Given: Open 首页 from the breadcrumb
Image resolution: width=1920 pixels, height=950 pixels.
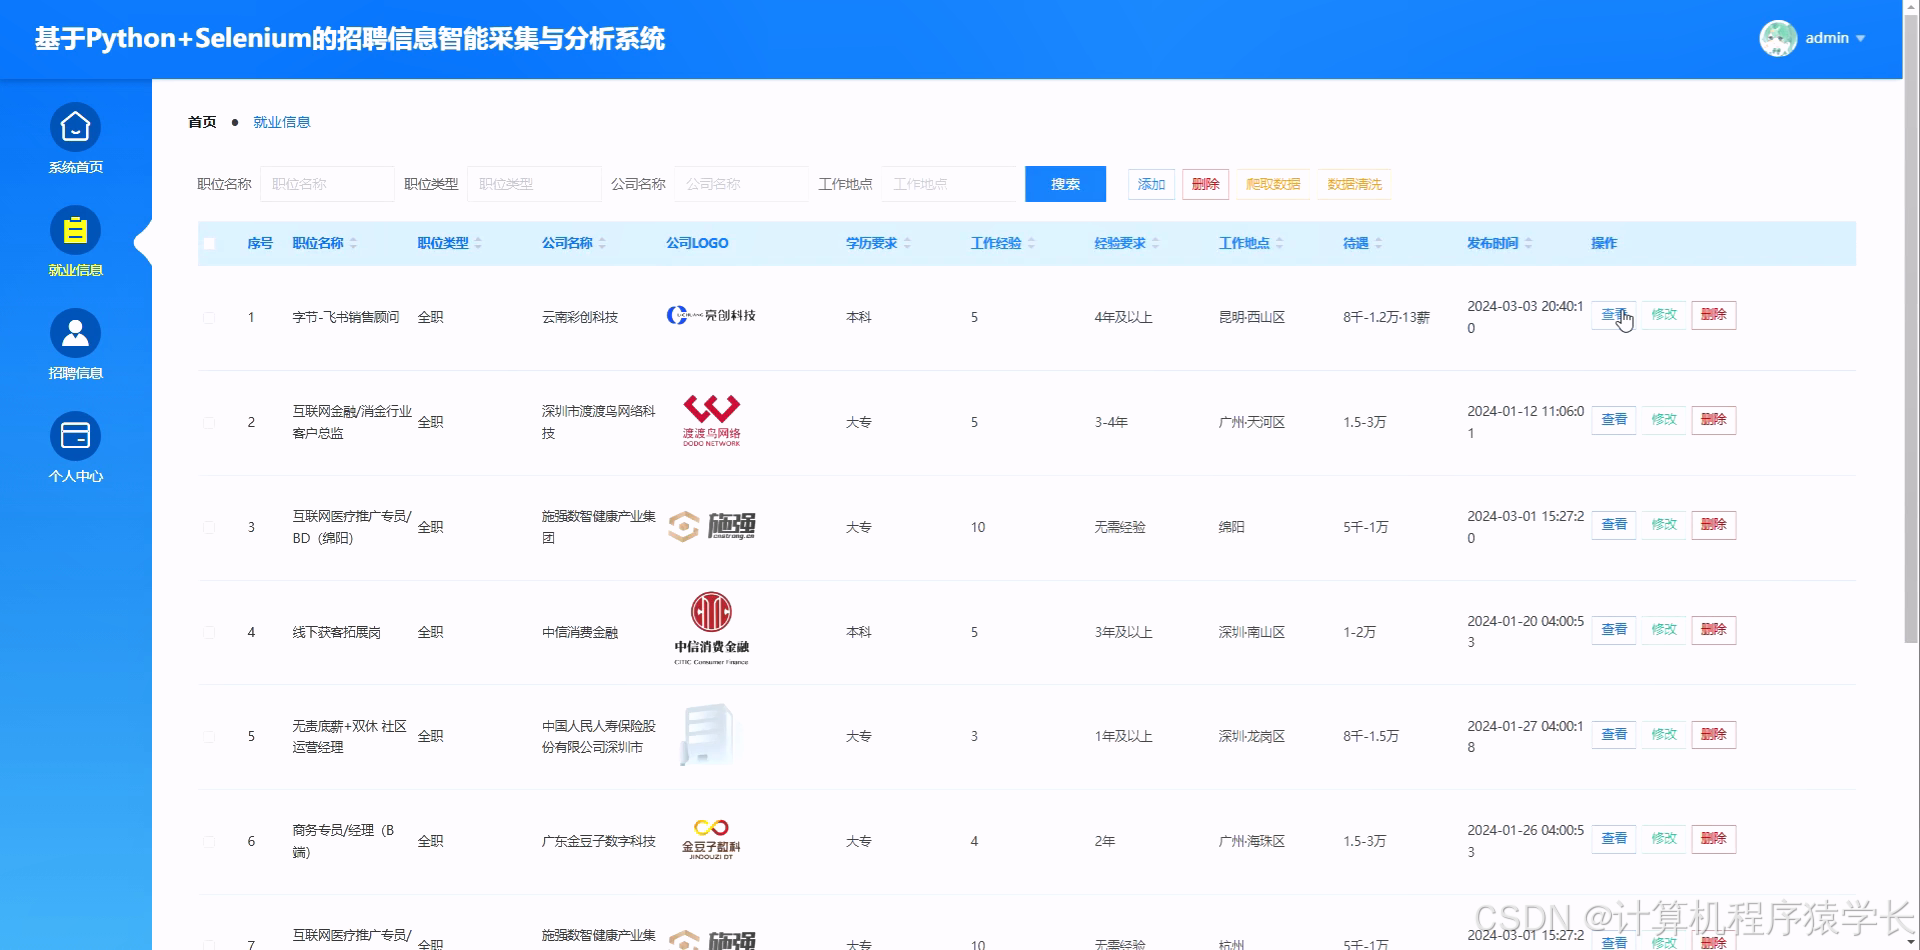Looking at the screenshot, I should (x=201, y=121).
